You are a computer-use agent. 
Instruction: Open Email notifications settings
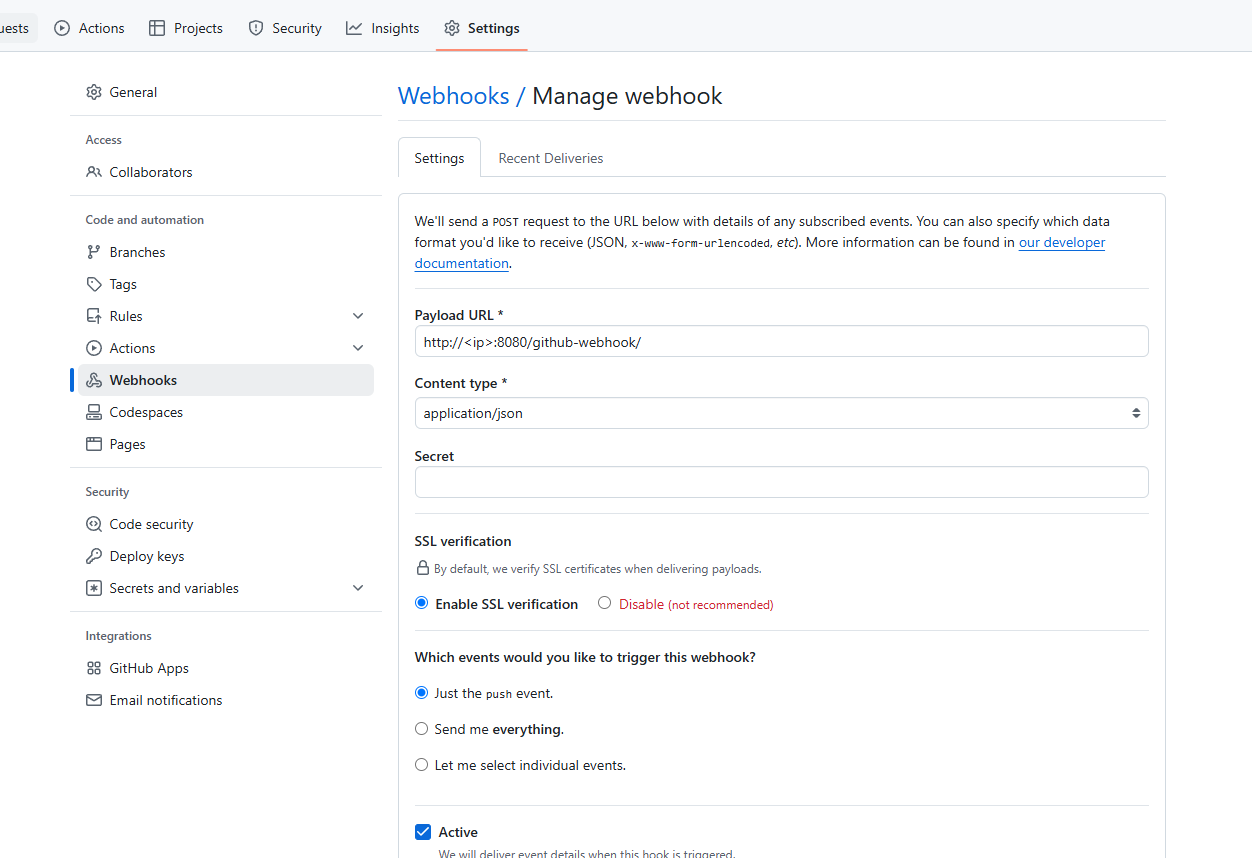(226, 700)
